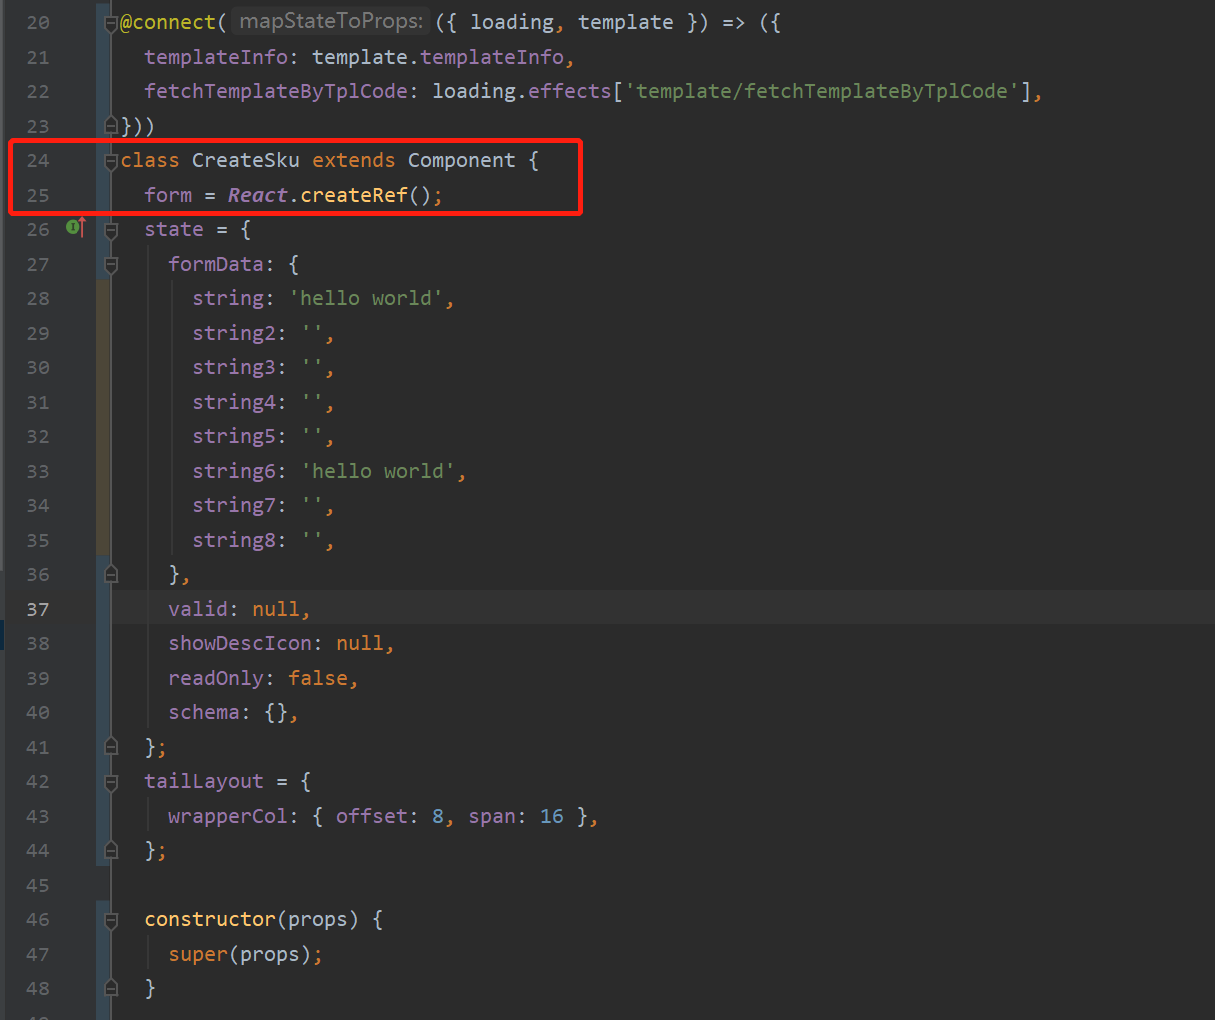Toggle folding of the tailLayout object
The width and height of the screenshot is (1215, 1020).
point(110,781)
